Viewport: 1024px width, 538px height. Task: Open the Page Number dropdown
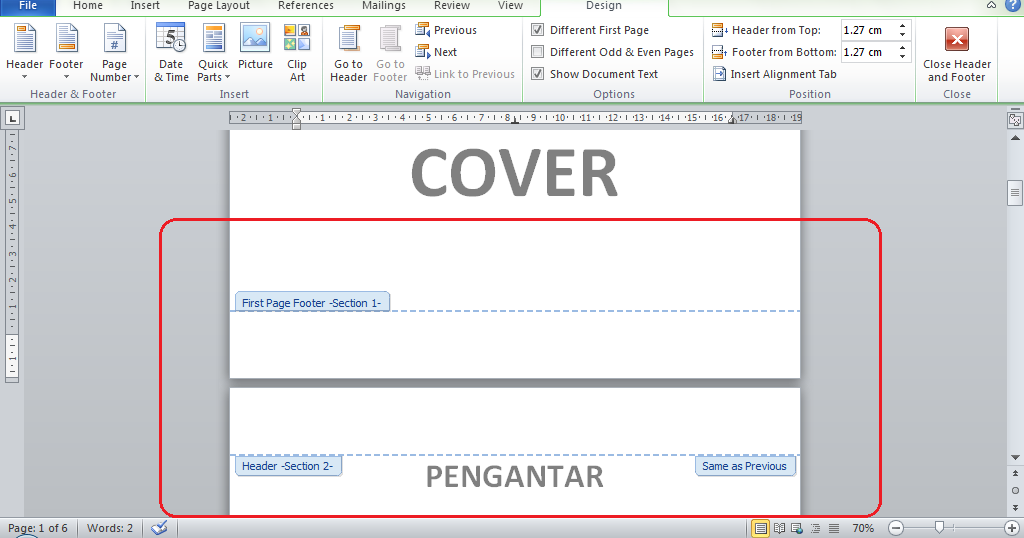coord(114,52)
